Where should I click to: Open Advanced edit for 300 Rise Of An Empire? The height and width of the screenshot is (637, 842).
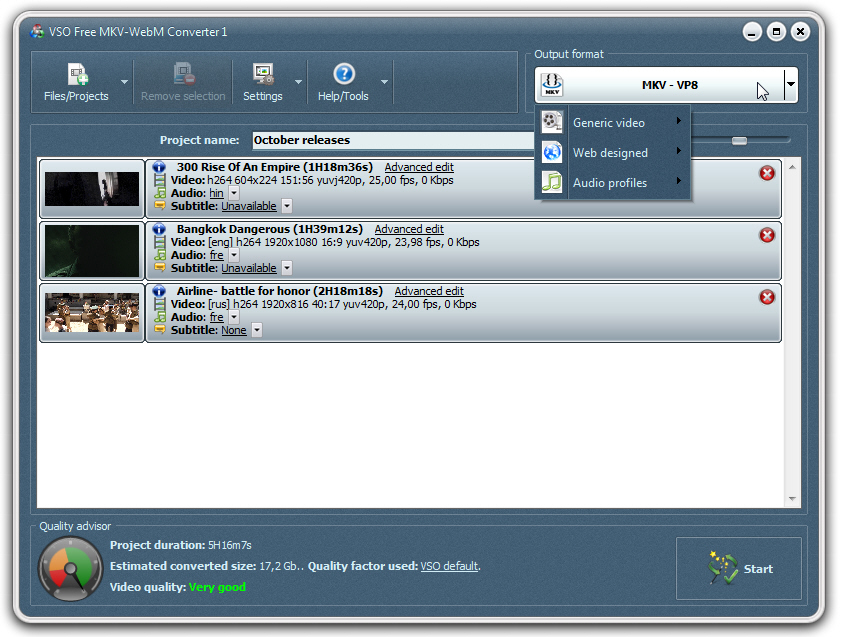(419, 167)
